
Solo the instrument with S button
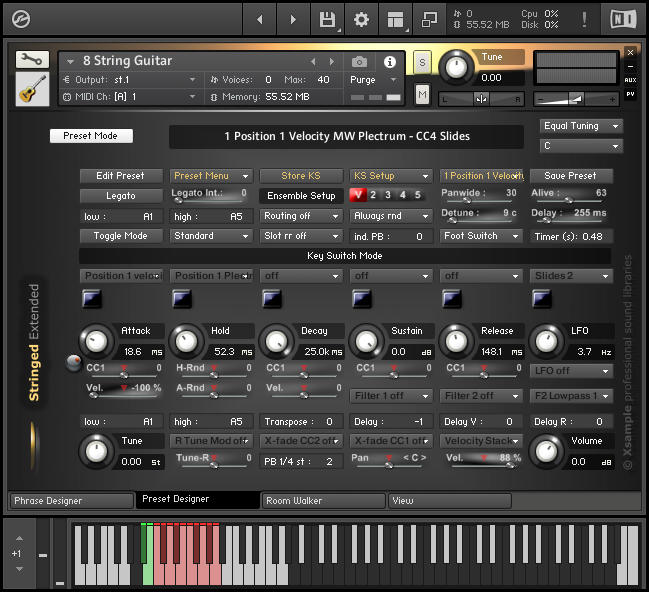pyautogui.click(x=422, y=62)
